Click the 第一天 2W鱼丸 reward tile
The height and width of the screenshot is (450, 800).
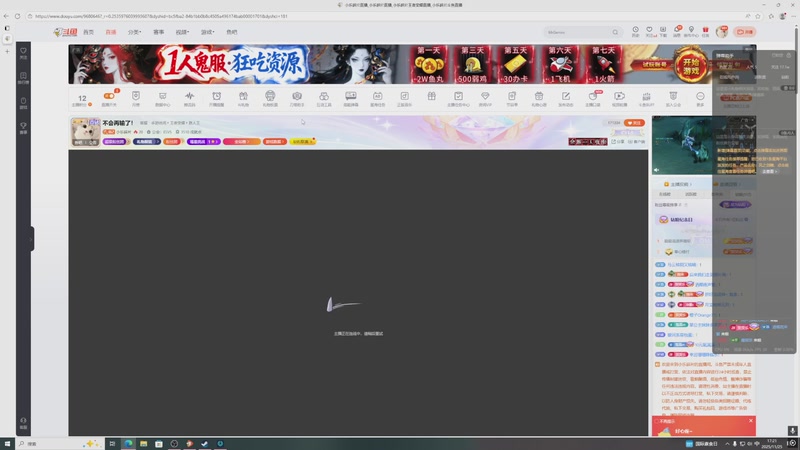pos(429,64)
